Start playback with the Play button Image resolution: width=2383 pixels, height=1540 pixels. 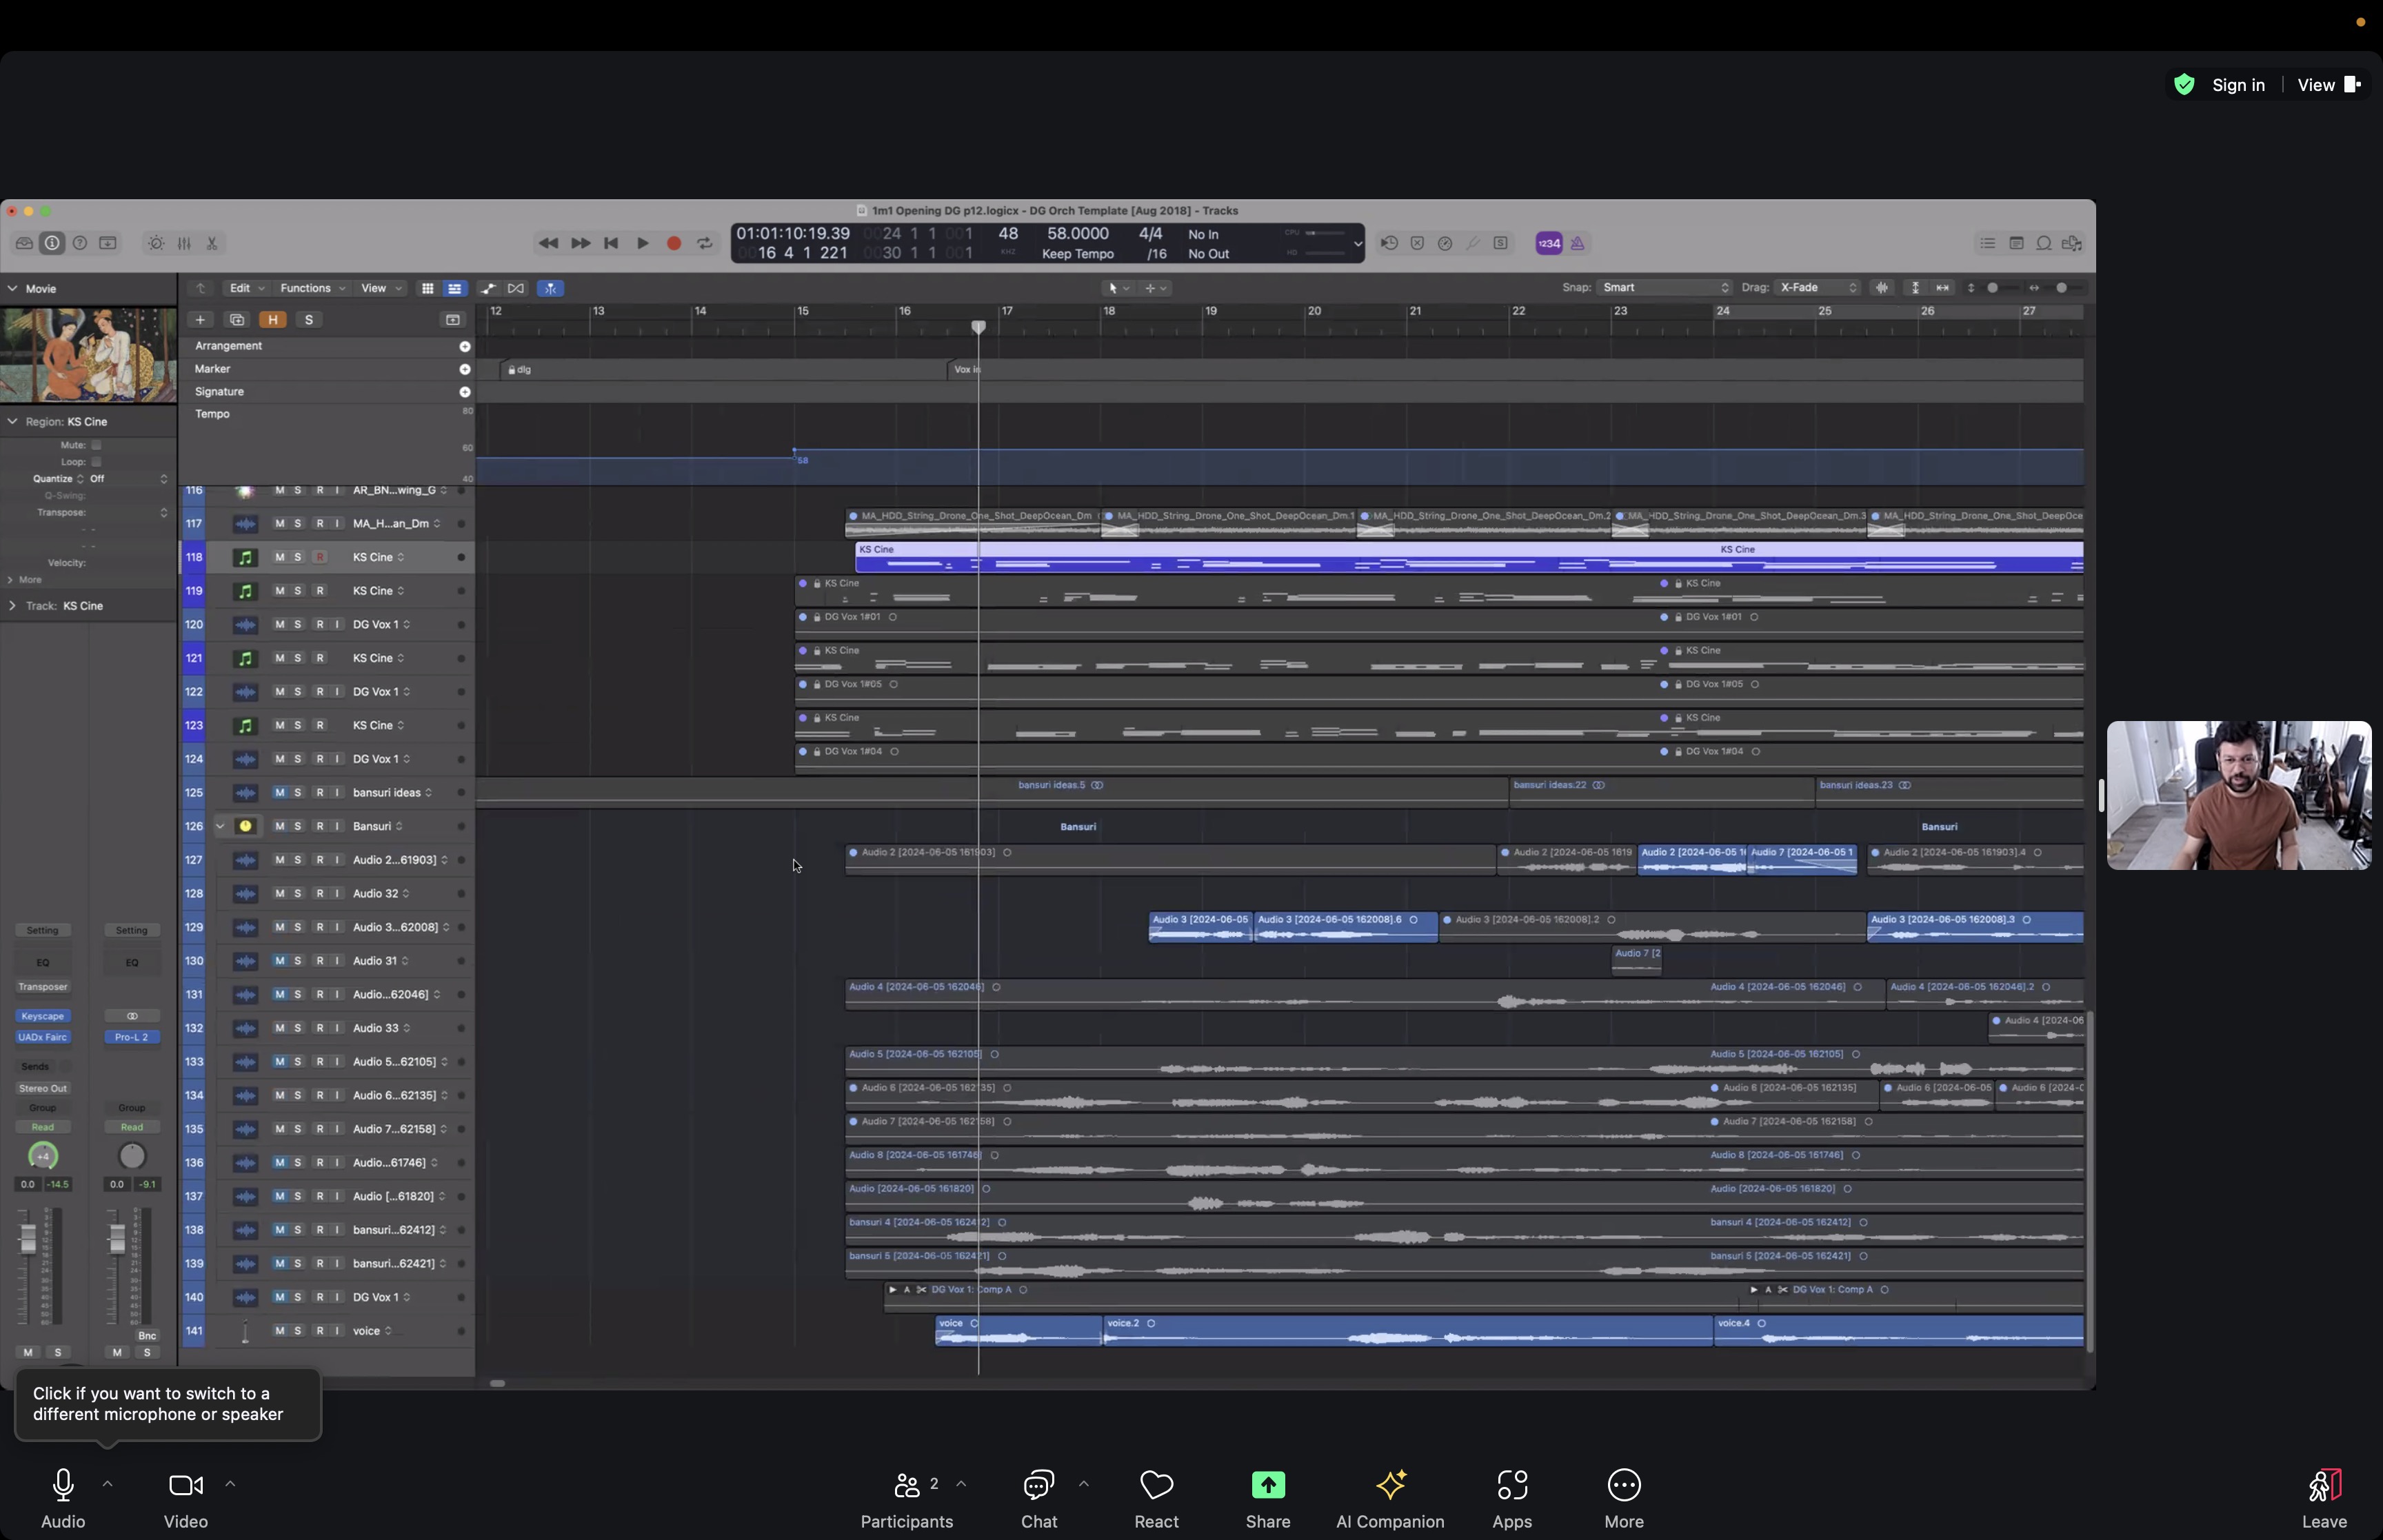point(643,243)
